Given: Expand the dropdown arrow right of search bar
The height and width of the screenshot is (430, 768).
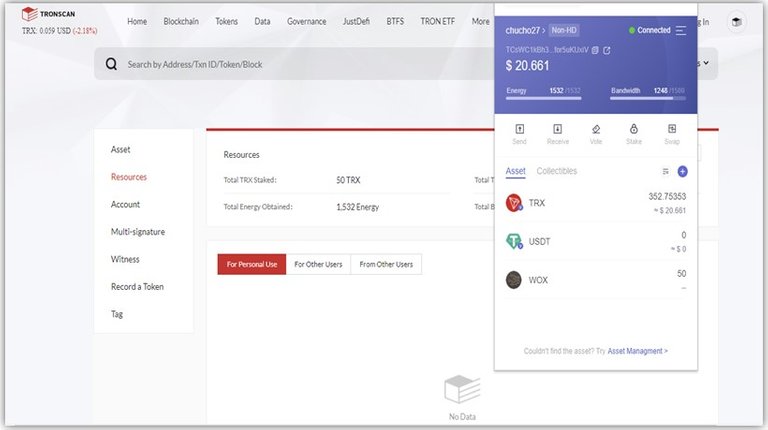Looking at the screenshot, I should (706, 63).
